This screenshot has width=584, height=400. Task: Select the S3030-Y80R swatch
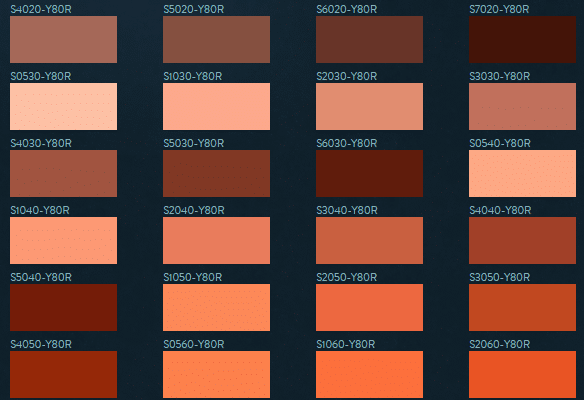[523, 107]
